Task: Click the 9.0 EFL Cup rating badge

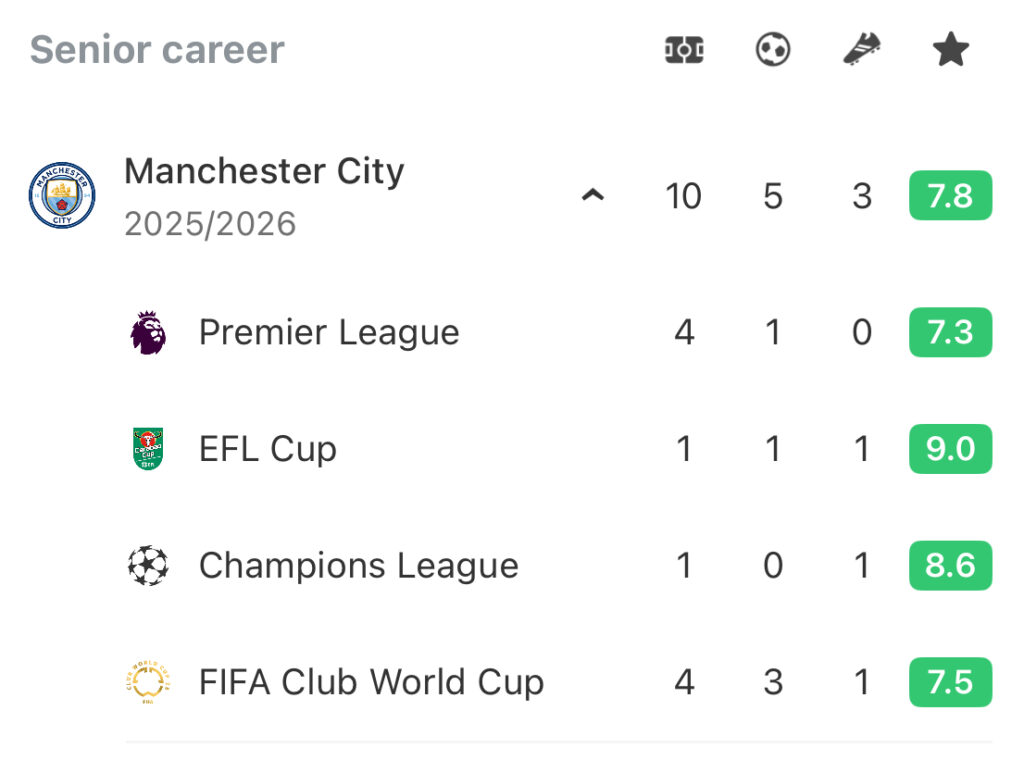Action: click(950, 449)
